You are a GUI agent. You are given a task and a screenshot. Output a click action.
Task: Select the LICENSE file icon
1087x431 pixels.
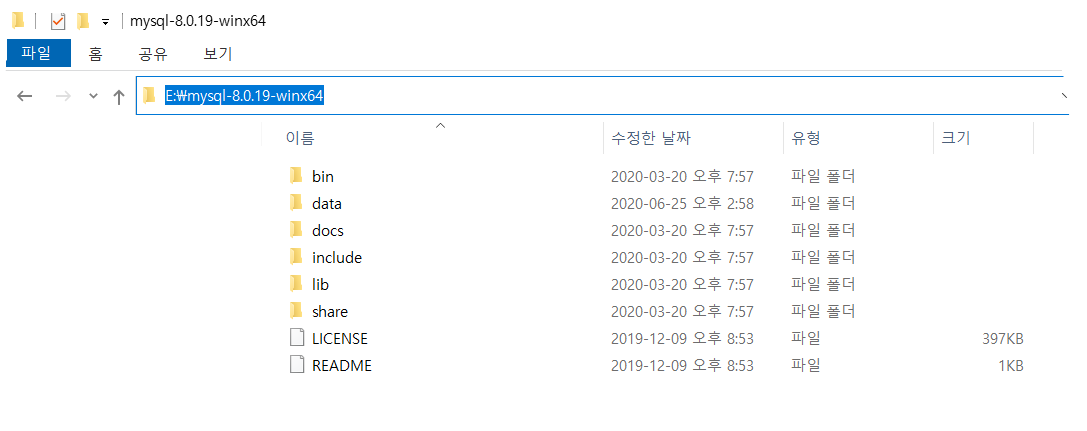click(297, 338)
